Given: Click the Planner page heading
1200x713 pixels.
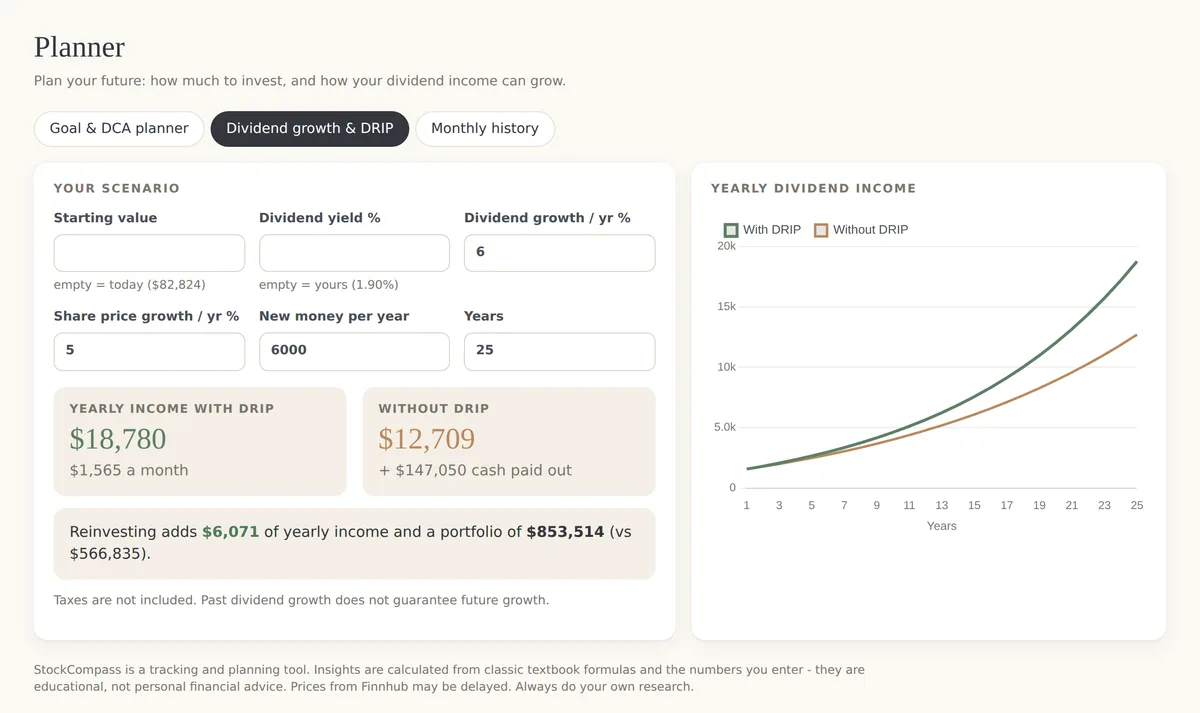Looking at the screenshot, I should pyautogui.click(x=79, y=47).
